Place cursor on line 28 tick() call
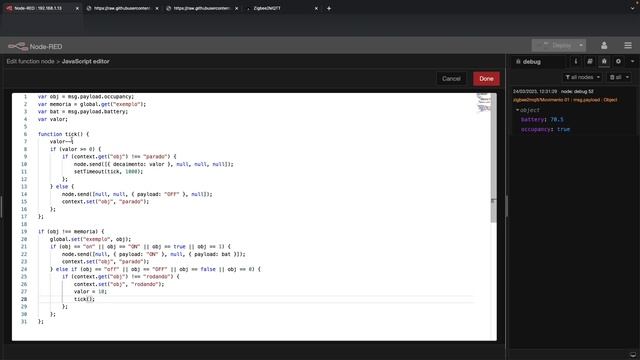Viewport: 640px width, 360px height. click(84, 299)
